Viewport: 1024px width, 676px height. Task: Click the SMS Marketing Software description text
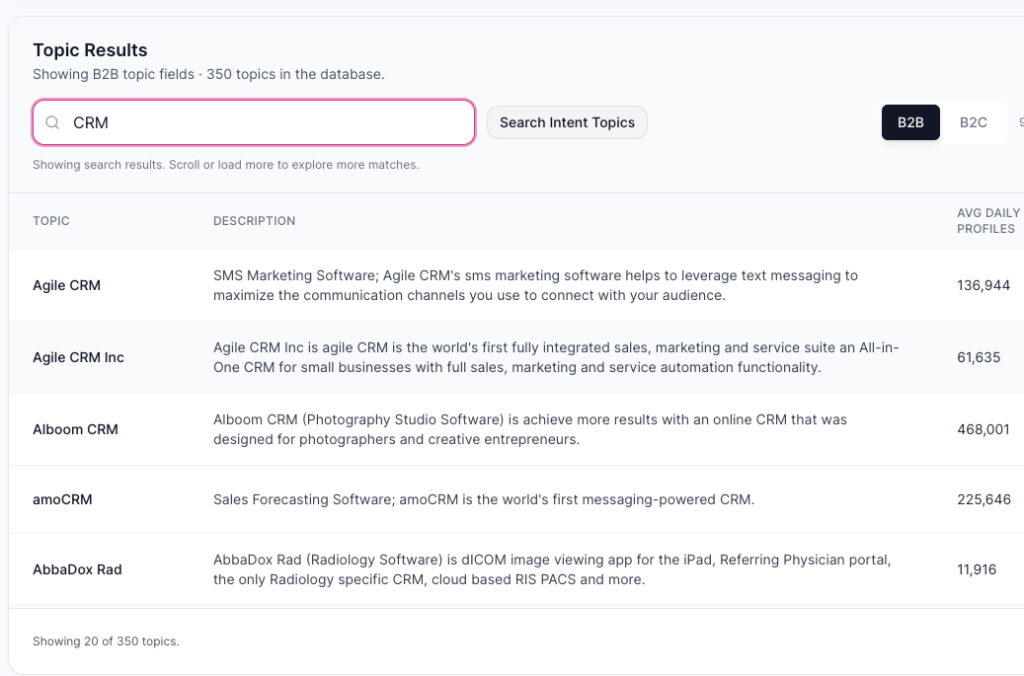click(535, 285)
